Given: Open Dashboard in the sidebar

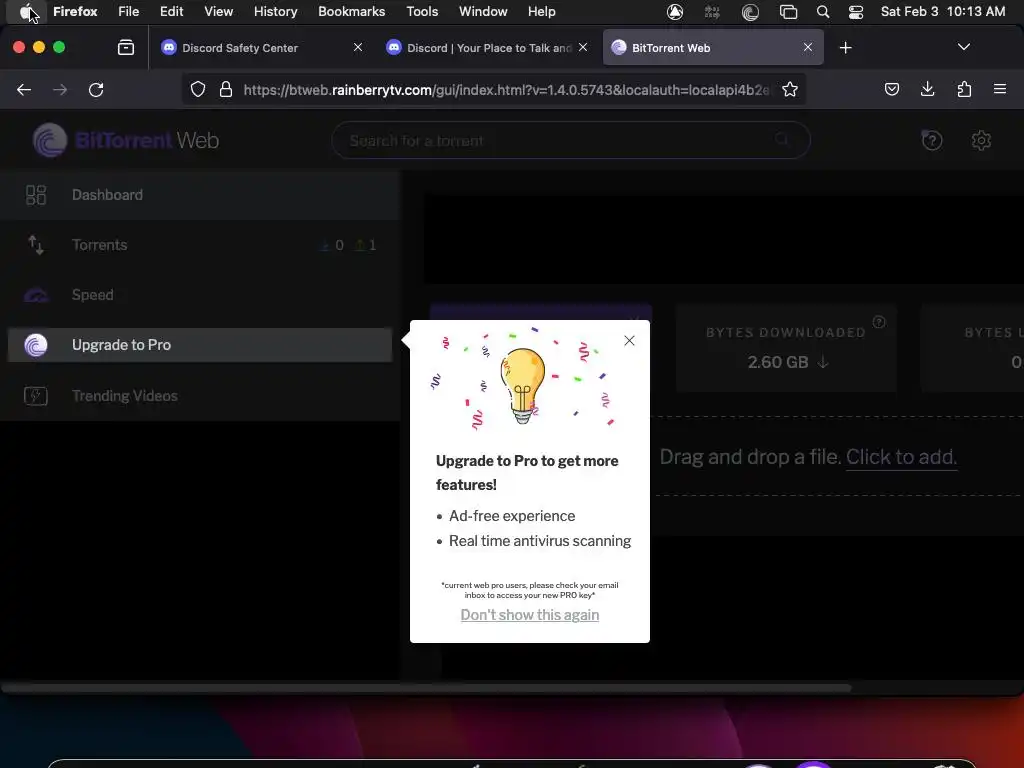Looking at the screenshot, I should click(x=200, y=195).
